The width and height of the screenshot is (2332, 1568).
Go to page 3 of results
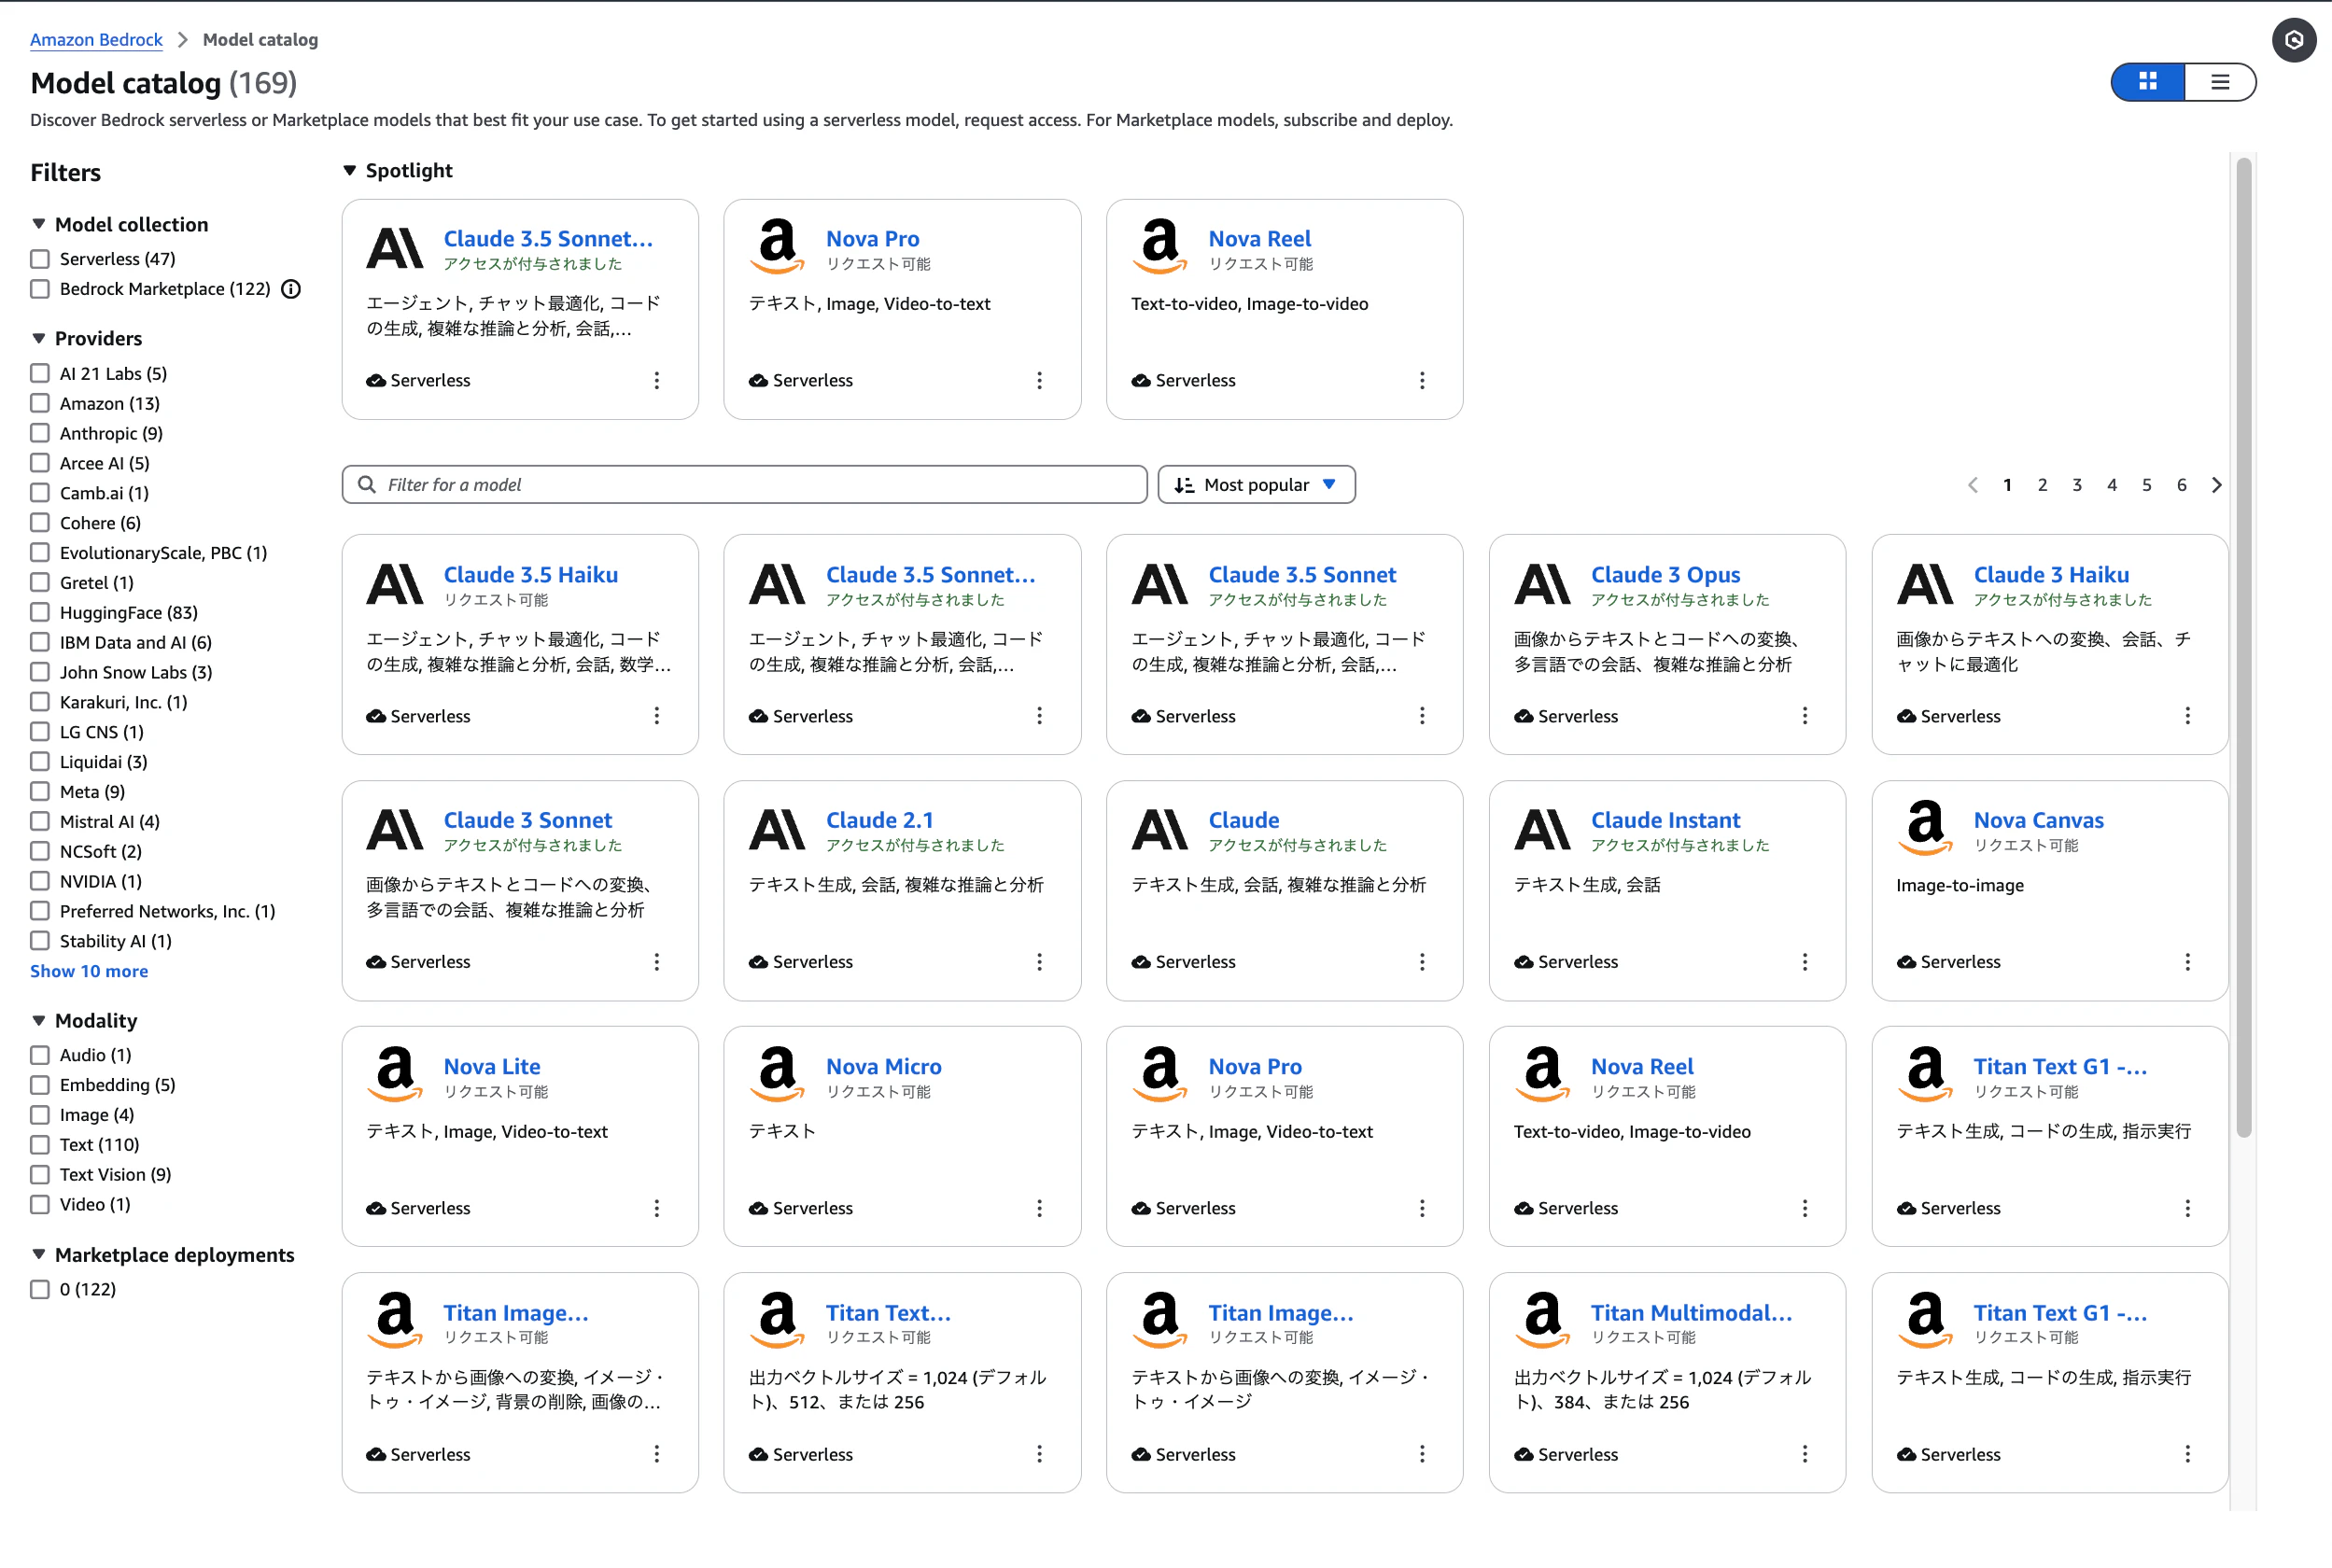point(2077,485)
